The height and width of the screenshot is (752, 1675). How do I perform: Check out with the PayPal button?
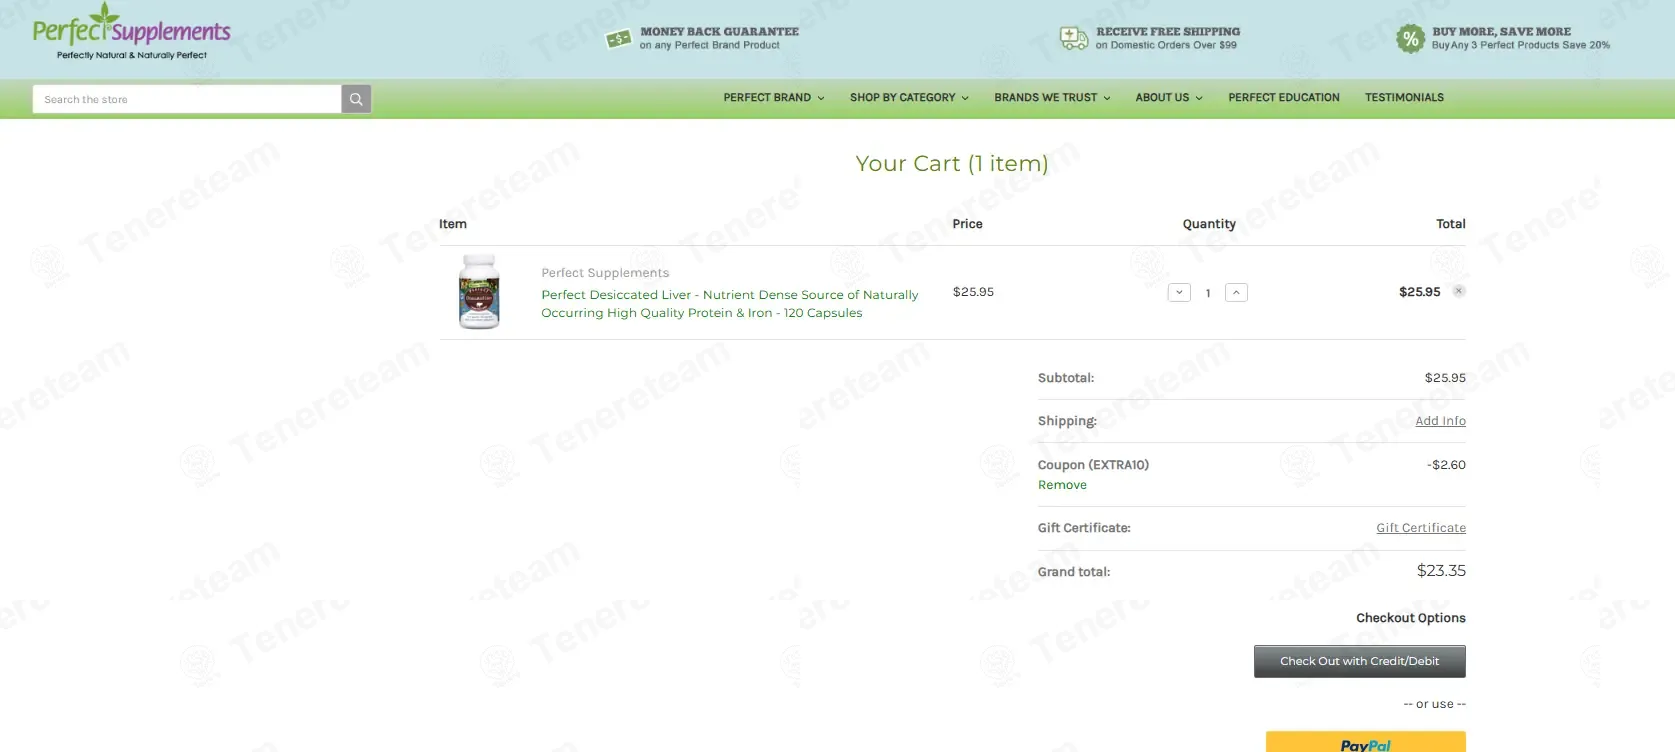coord(1366,742)
